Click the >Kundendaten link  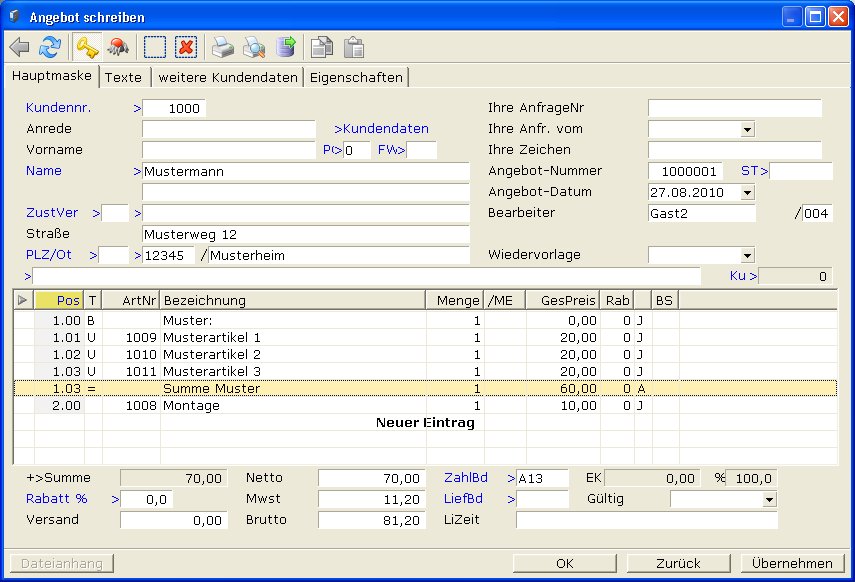tap(381, 129)
